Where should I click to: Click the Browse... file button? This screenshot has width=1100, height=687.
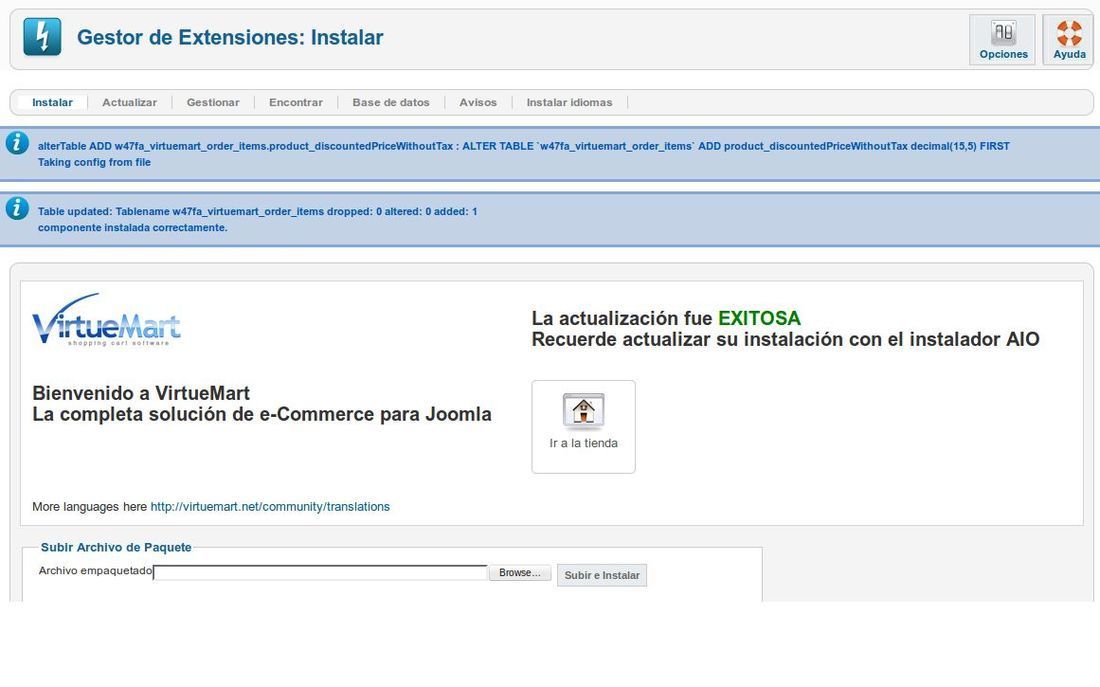click(520, 573)
